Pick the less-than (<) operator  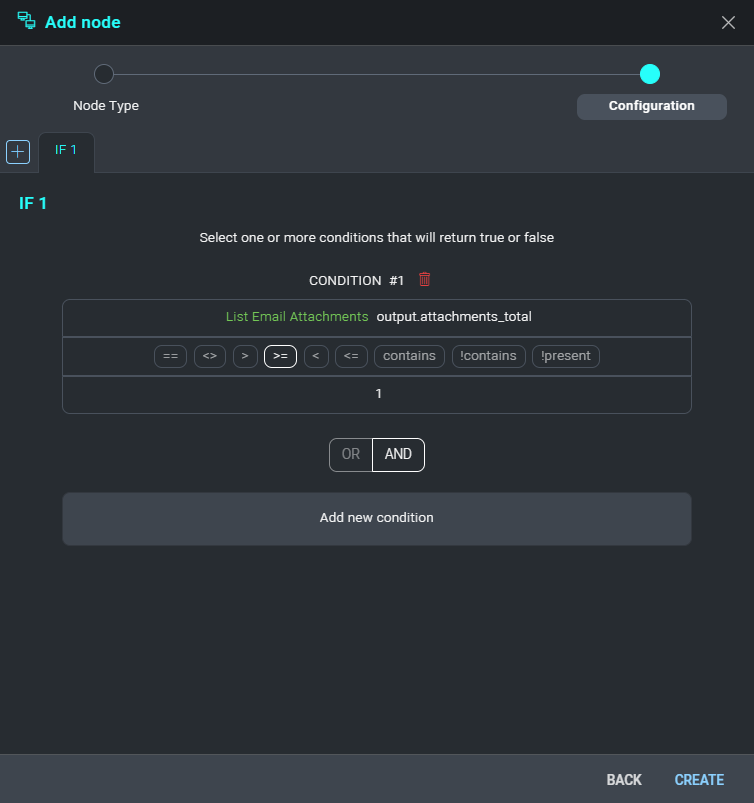pos(316,356)
